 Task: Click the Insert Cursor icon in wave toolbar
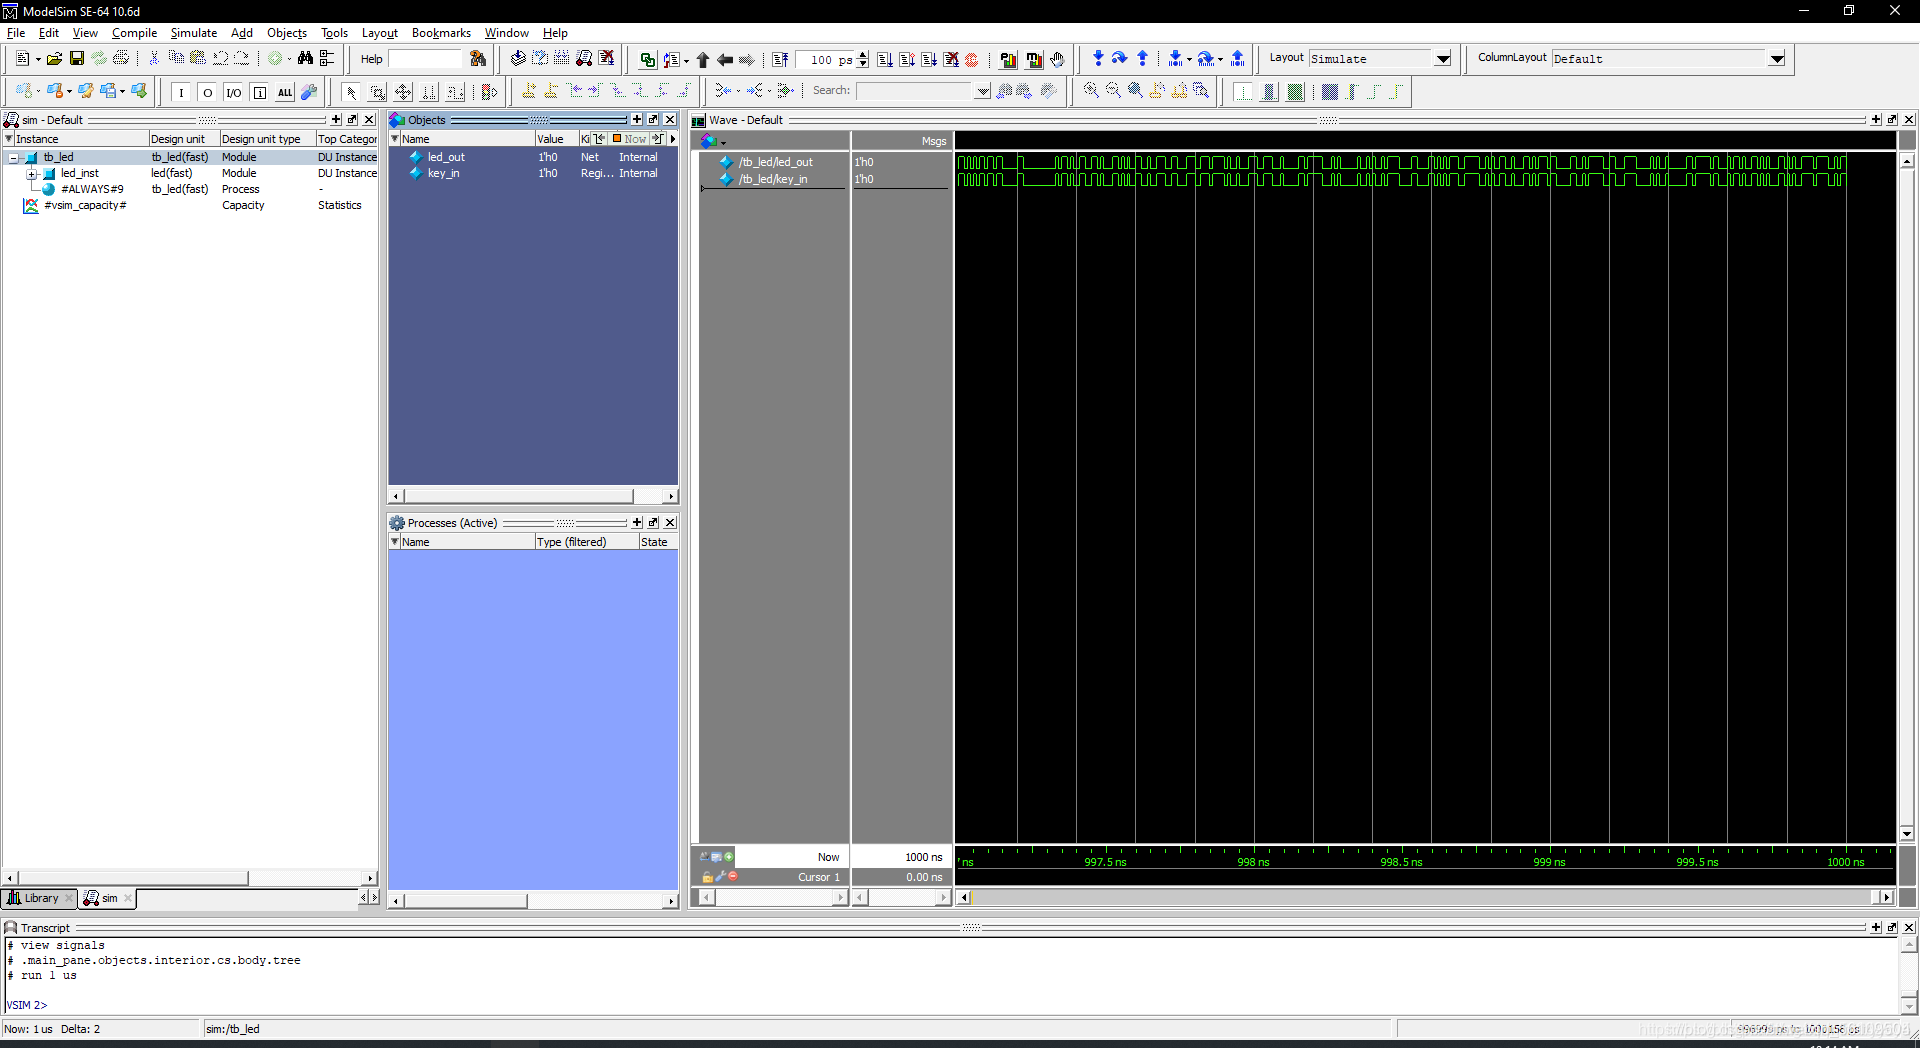pos(529,91)
